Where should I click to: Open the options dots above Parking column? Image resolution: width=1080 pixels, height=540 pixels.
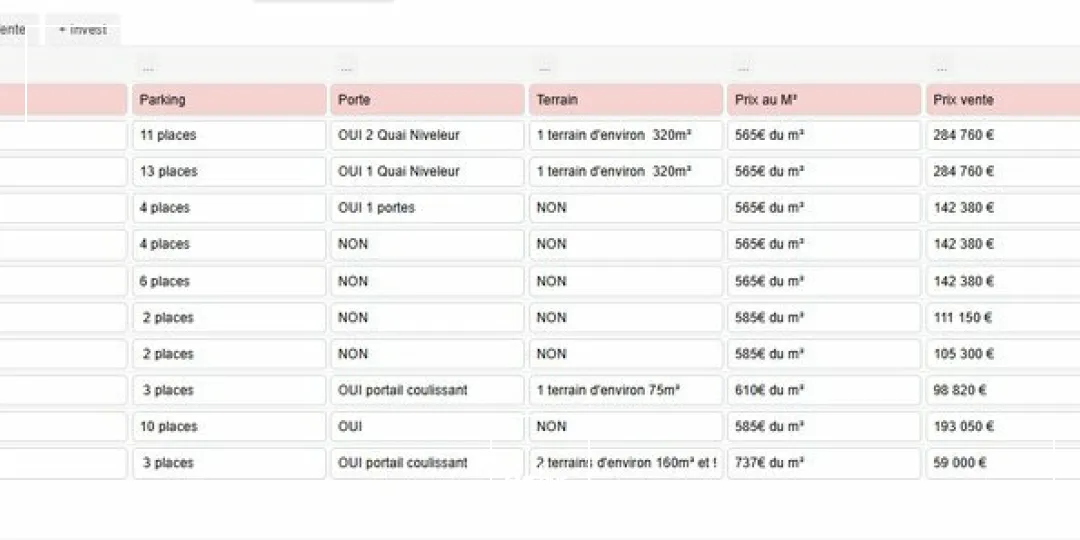pos(148,69)
